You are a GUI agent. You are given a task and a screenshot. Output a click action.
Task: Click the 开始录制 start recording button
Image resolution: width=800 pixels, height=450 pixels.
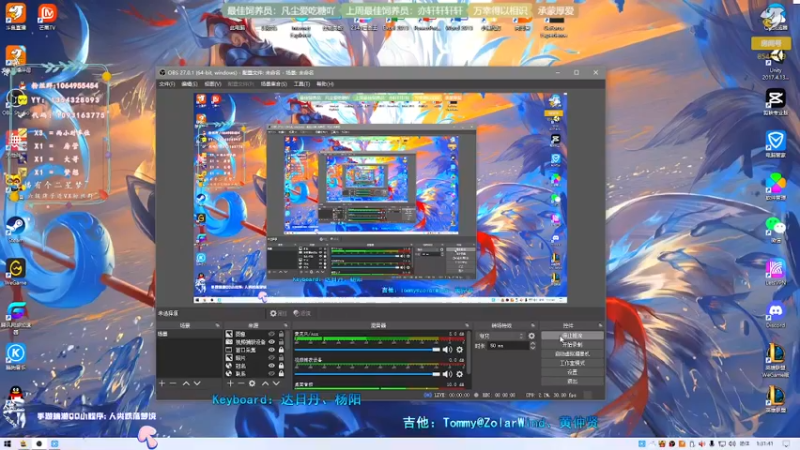pyautogui.click(x=572, y=345)
